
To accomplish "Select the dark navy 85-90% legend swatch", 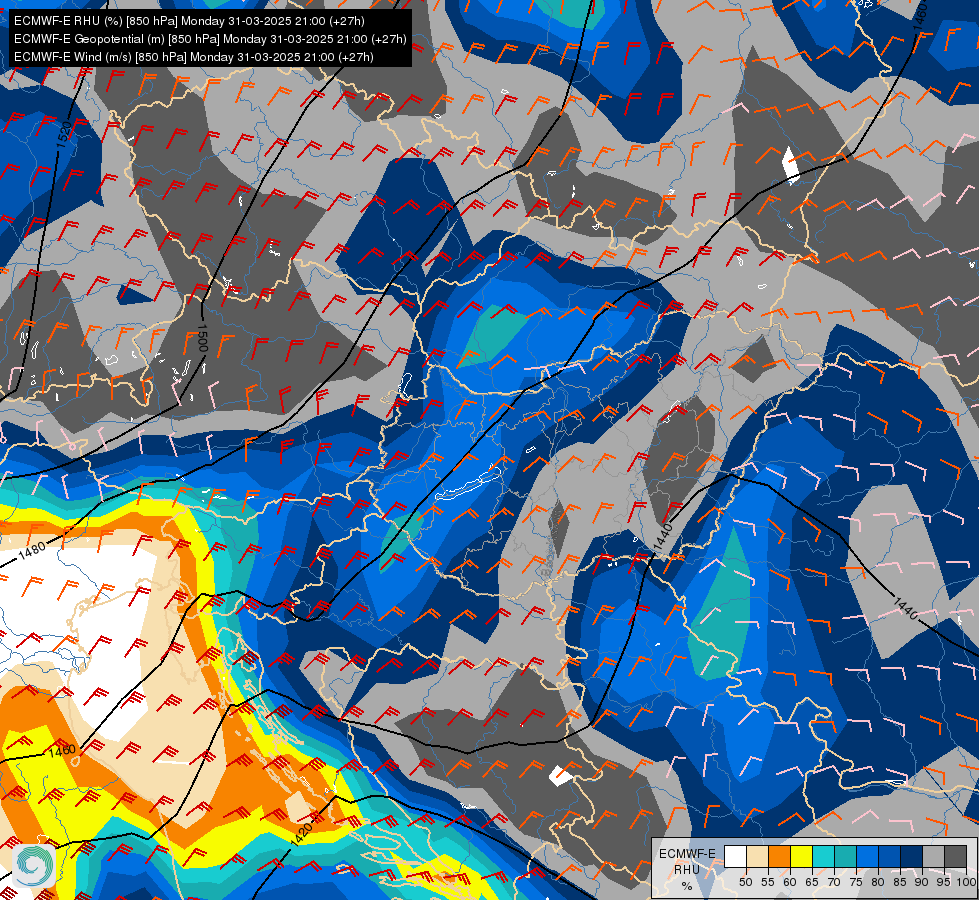I will click(912, 856).
